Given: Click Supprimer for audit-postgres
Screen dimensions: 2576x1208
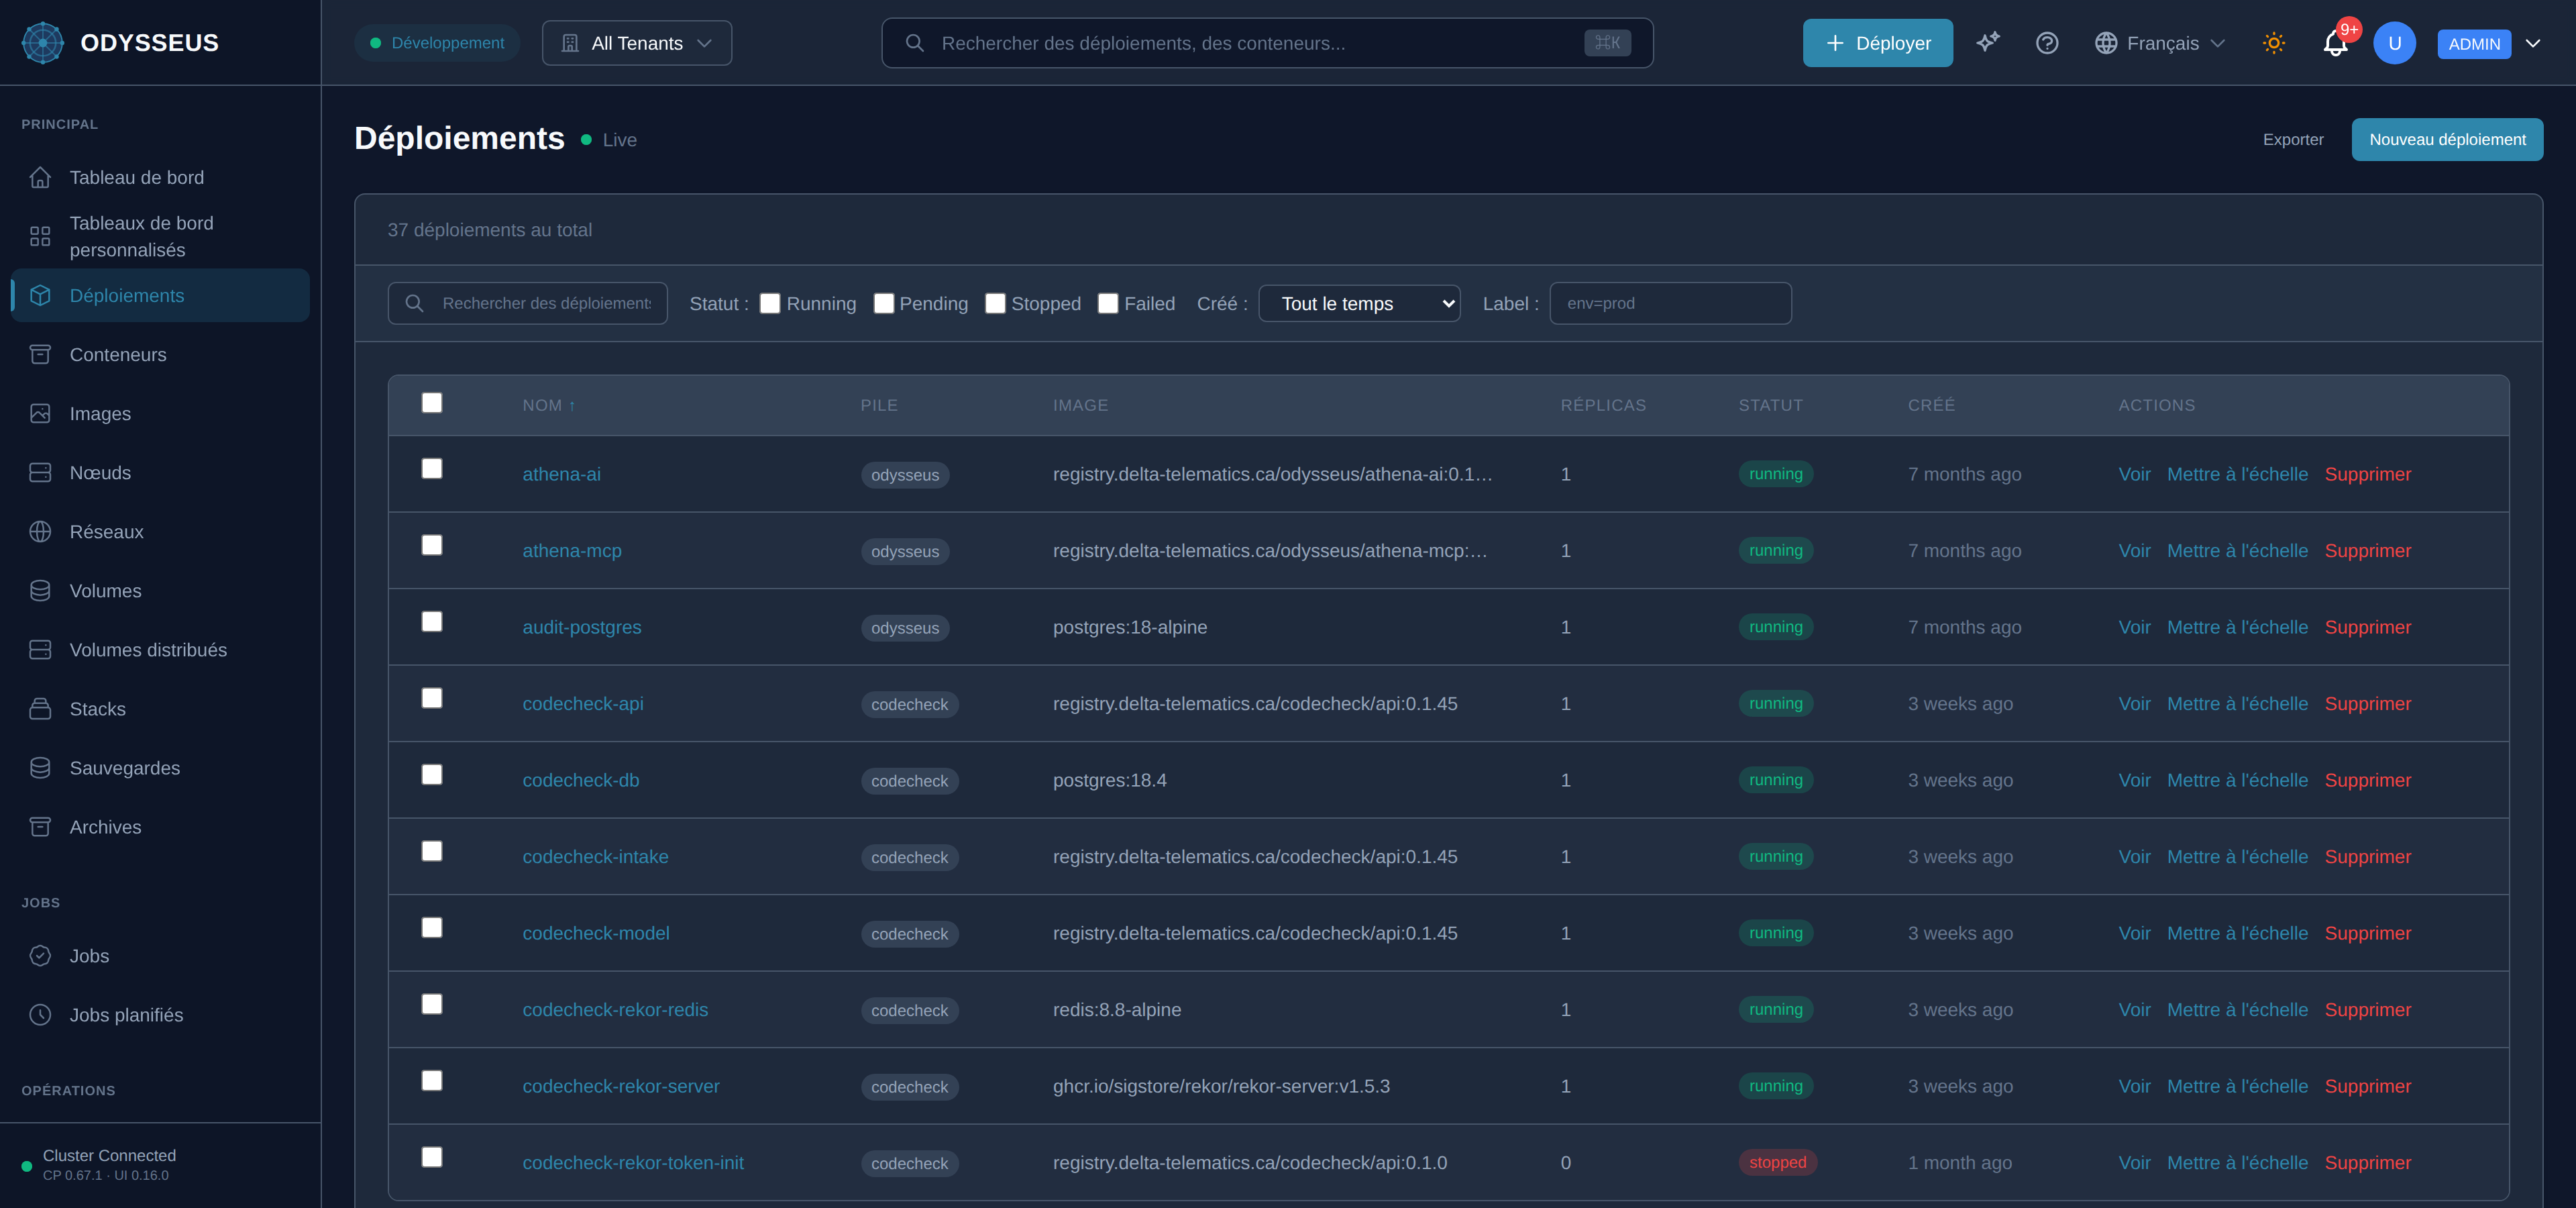Looking at the screenshot, I should (x=2367, y=628).
